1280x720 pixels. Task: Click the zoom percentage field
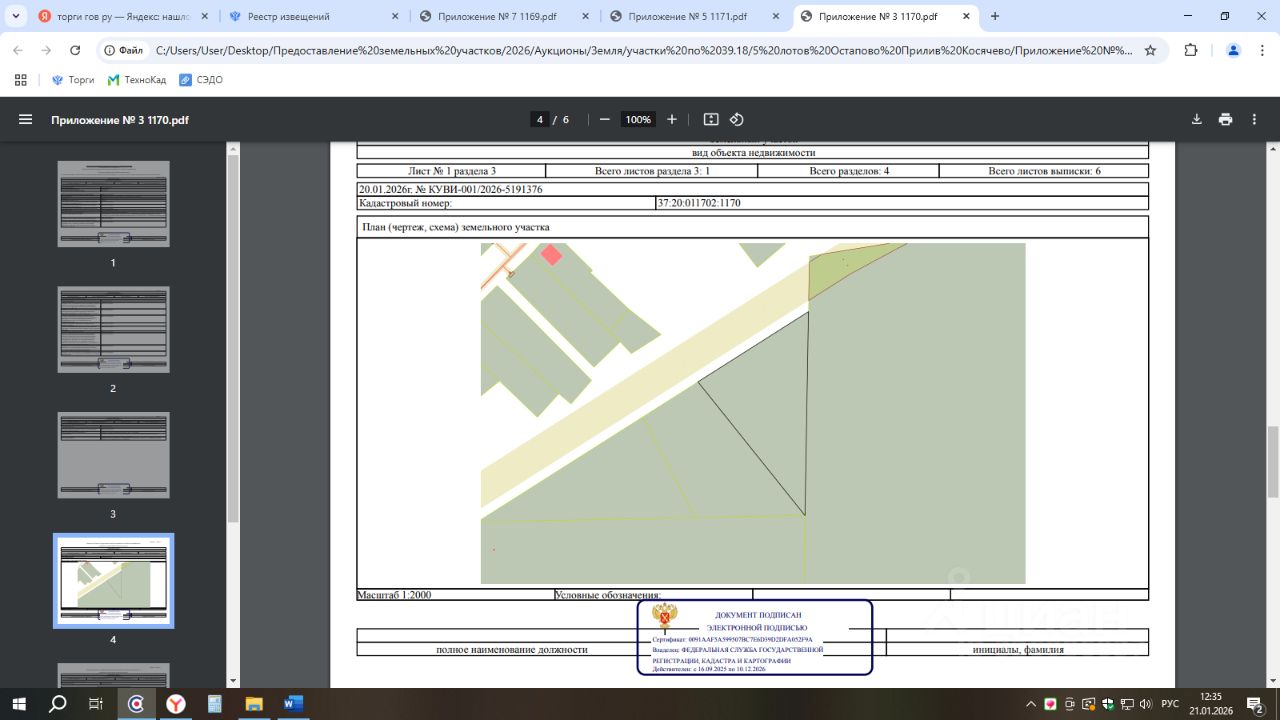pos(638,119)
